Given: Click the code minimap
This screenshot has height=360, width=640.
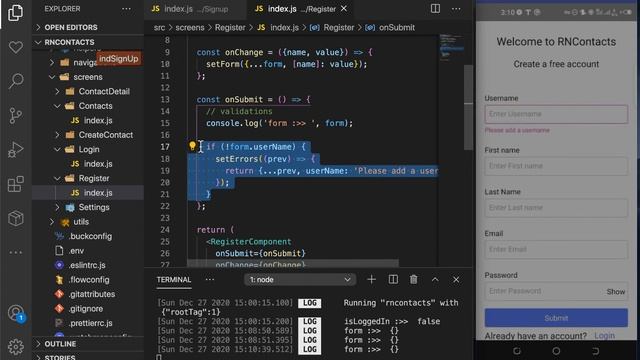Looking at the screenshot, I should pyautogui.click(x=451, y=47).
